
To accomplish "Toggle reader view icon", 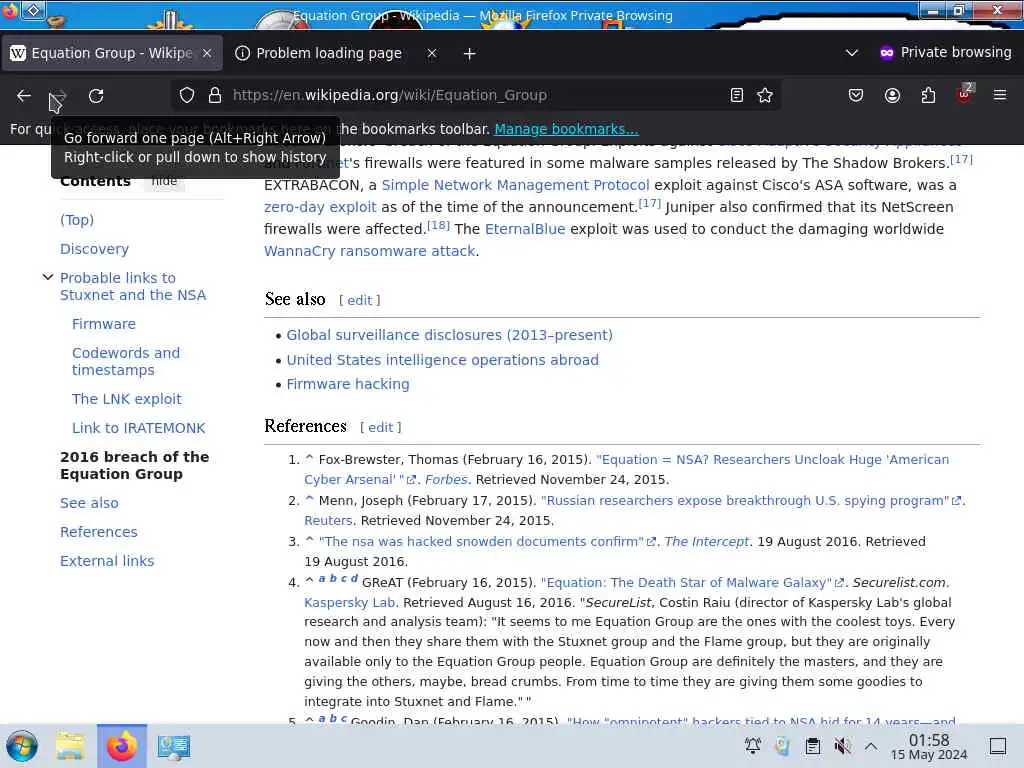I will pos(737,95).
